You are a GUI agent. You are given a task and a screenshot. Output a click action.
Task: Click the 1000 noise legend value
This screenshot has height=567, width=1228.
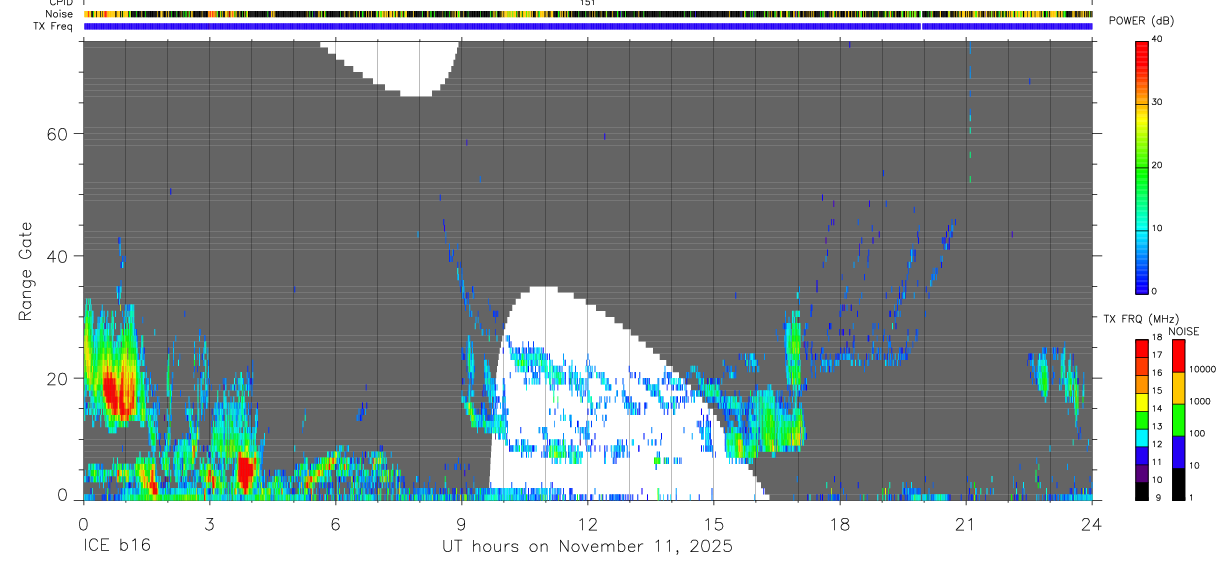tap(1199, 401)
